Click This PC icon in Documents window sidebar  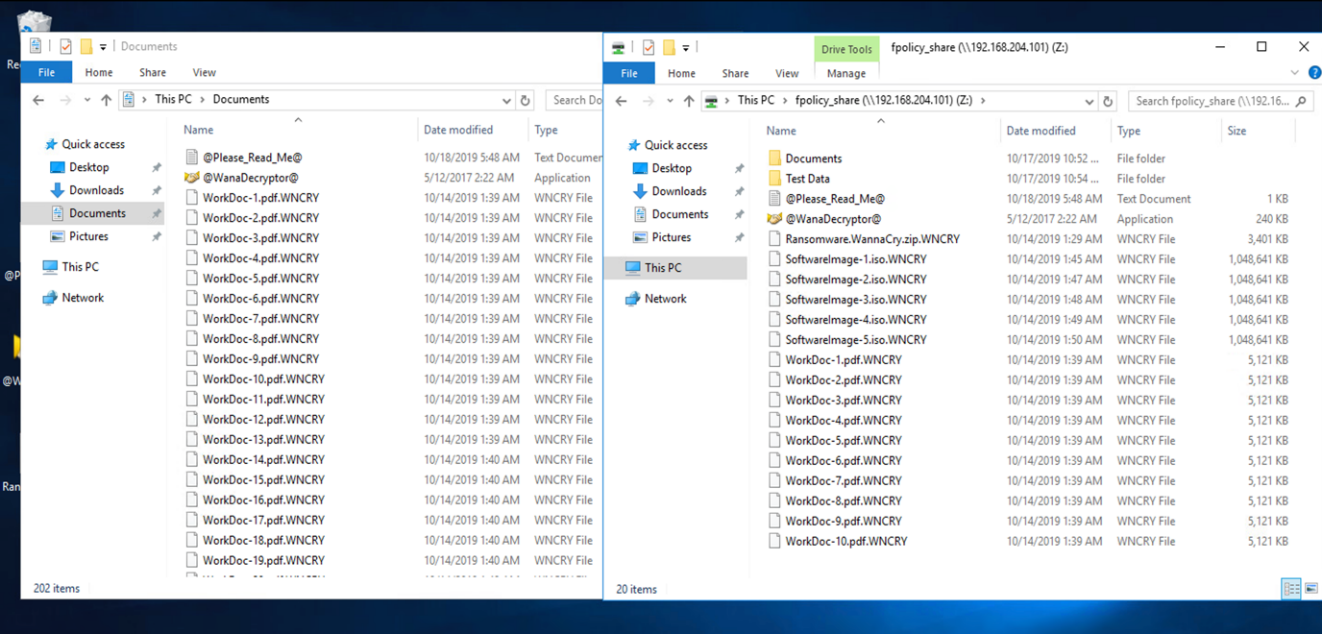click(x=50, y=267)
